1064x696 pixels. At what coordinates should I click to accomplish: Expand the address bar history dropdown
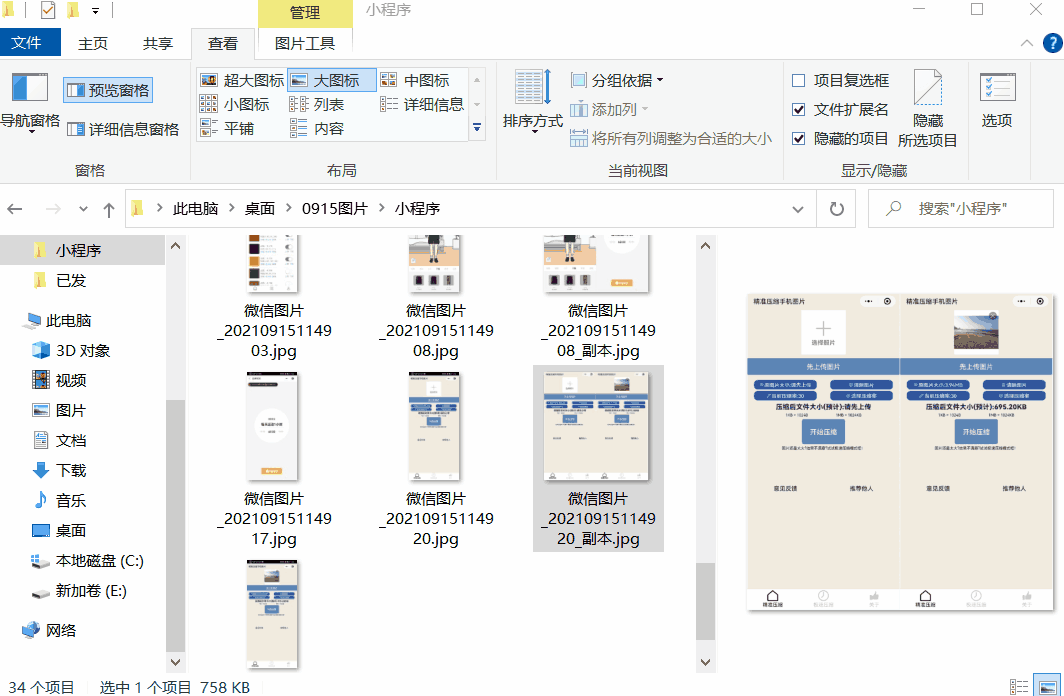798,208
